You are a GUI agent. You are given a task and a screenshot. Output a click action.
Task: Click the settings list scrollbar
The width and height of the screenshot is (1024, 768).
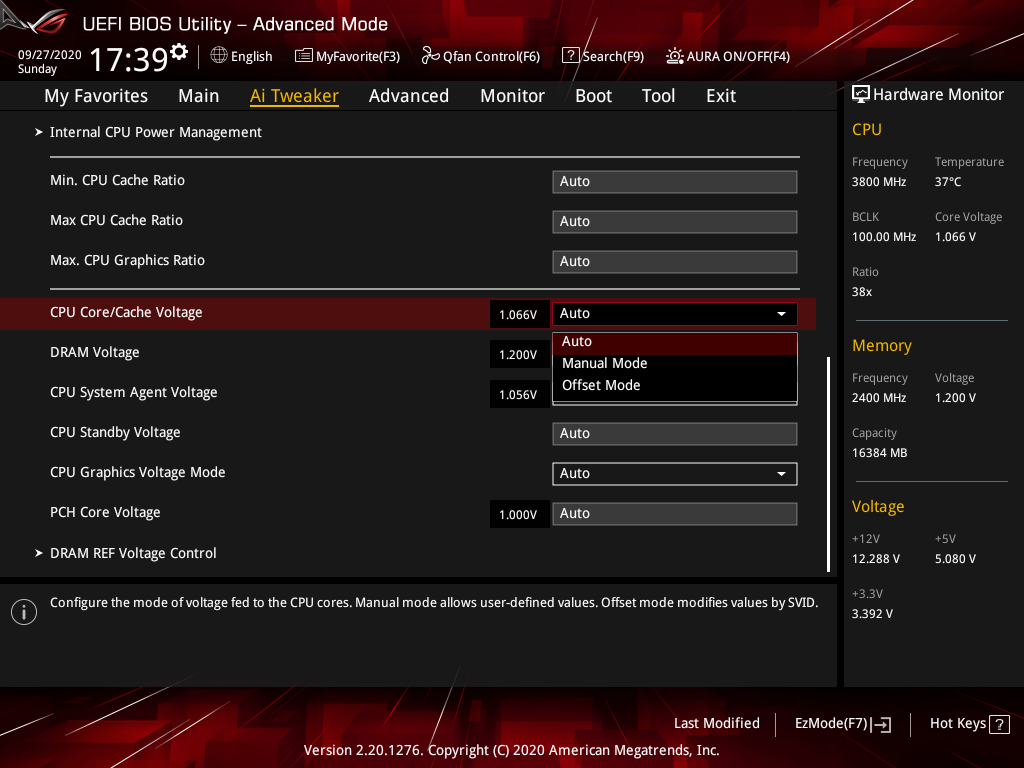tap(828, 464)
